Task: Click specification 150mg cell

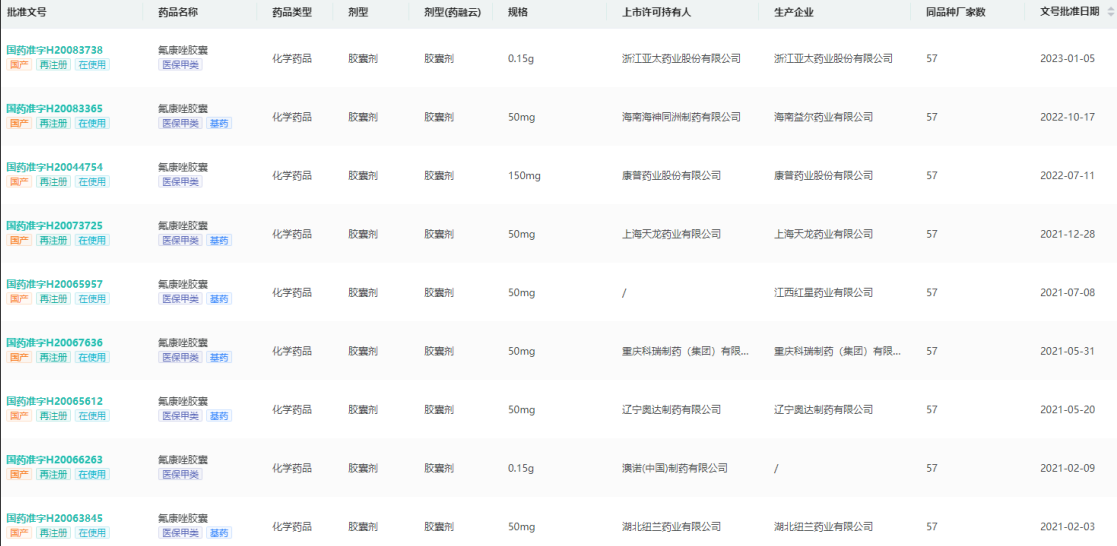Action: [524, 175]
